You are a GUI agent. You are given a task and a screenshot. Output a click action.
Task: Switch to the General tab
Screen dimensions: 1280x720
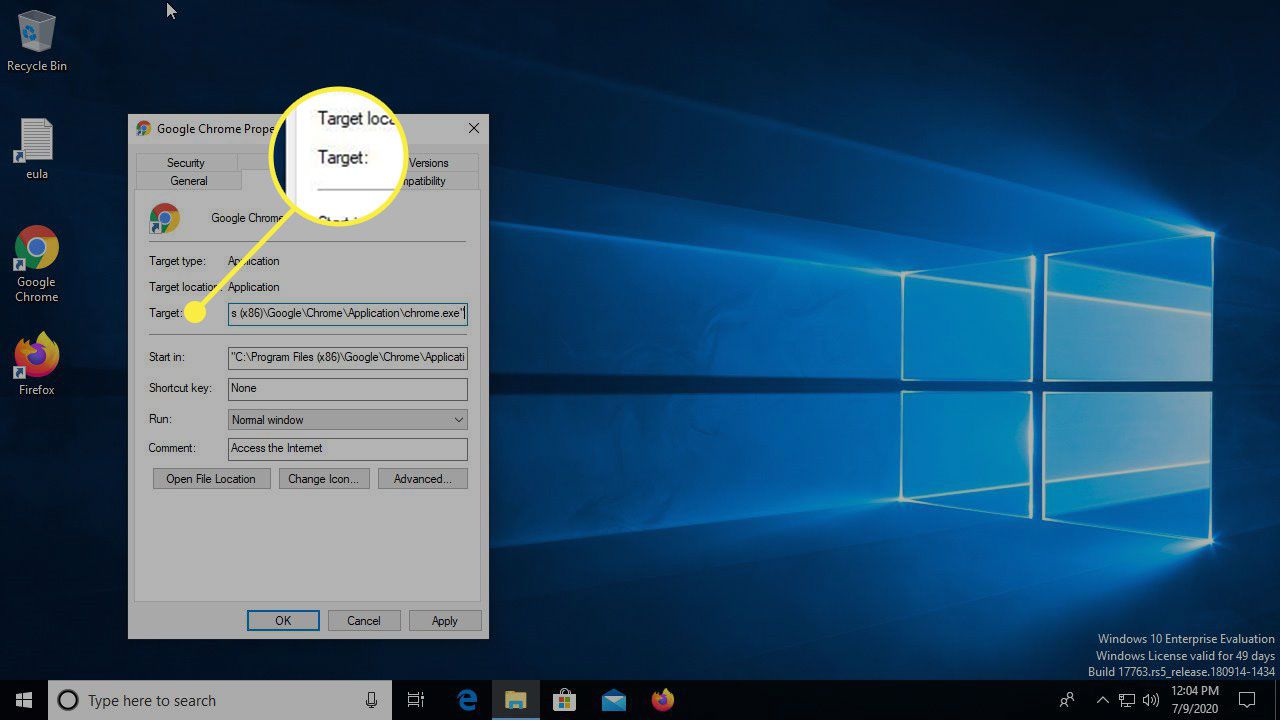pyautogui.click(x=189, y=181)
